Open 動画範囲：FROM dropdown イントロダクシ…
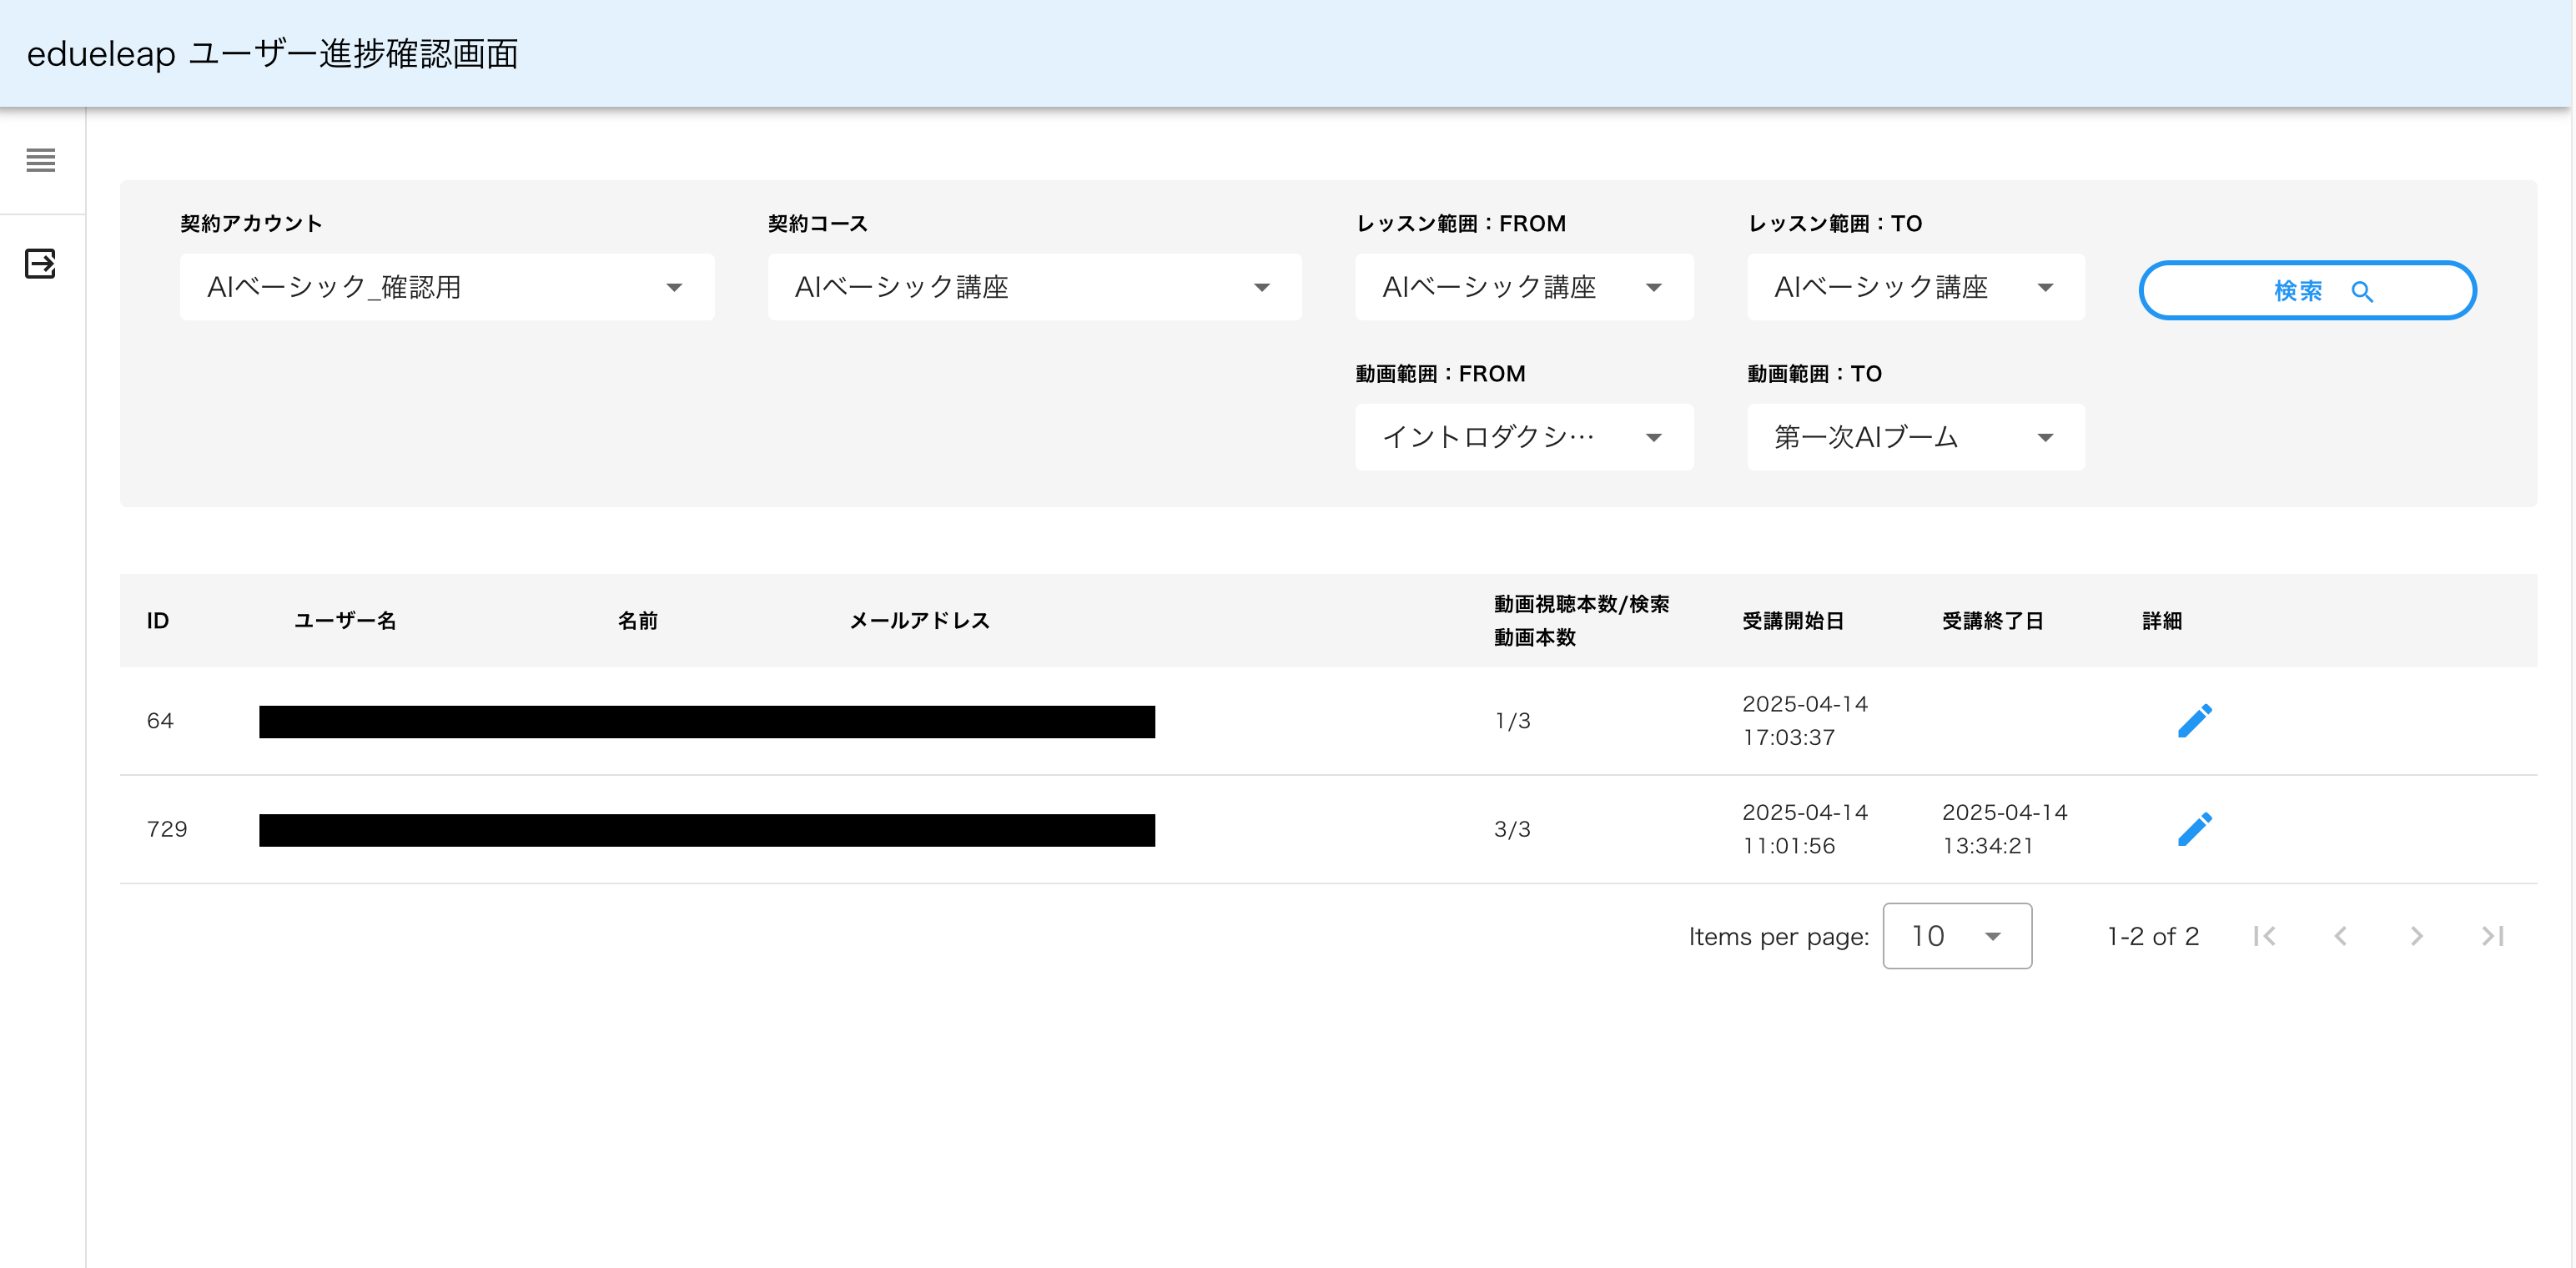 [x=1524, y=437]
